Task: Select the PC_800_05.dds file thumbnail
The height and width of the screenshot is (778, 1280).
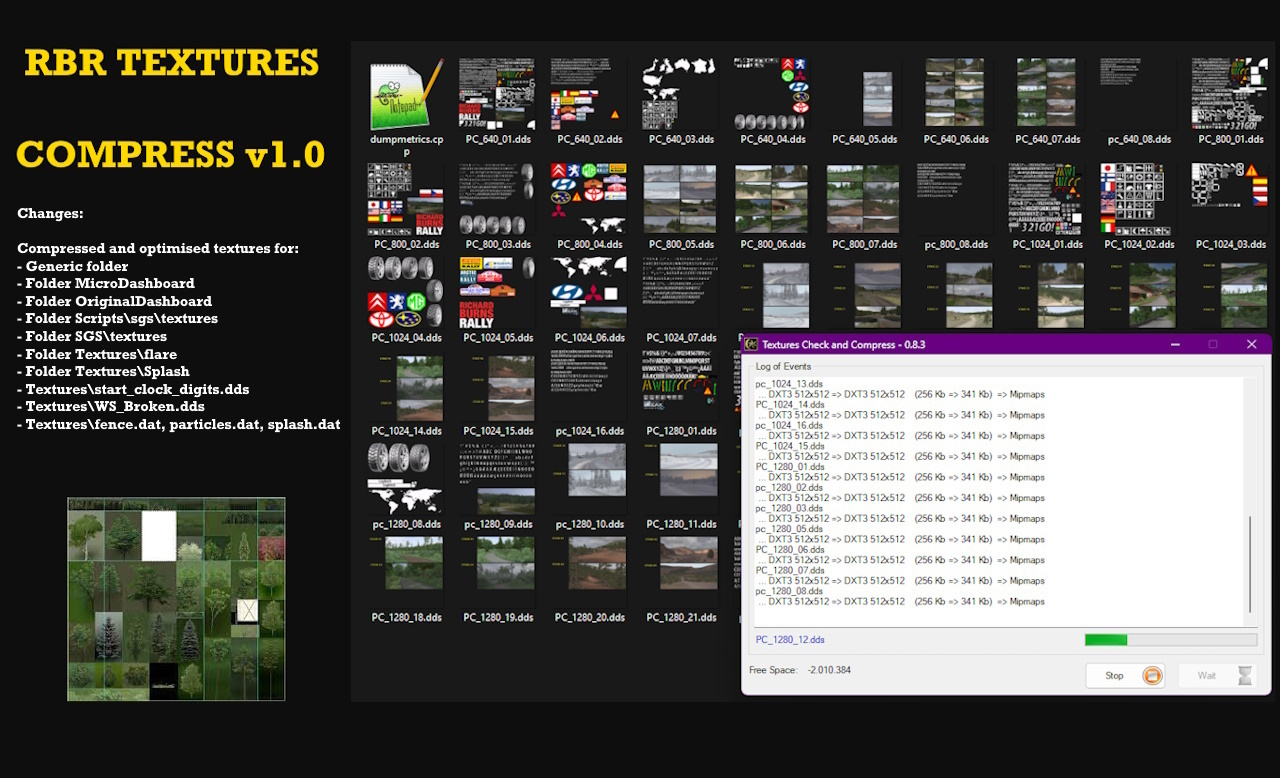Action: pyautogui.click(x=680, y=199)
